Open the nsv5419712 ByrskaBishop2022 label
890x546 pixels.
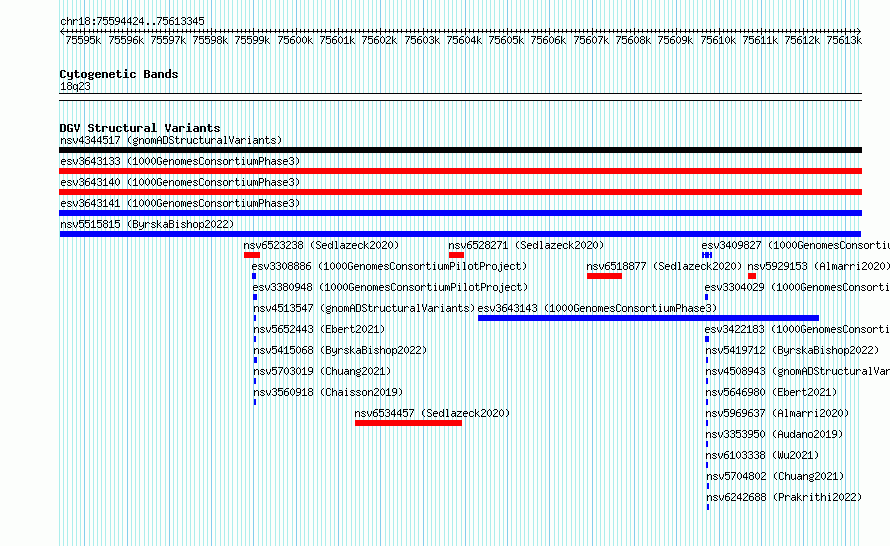pos(792,350)
